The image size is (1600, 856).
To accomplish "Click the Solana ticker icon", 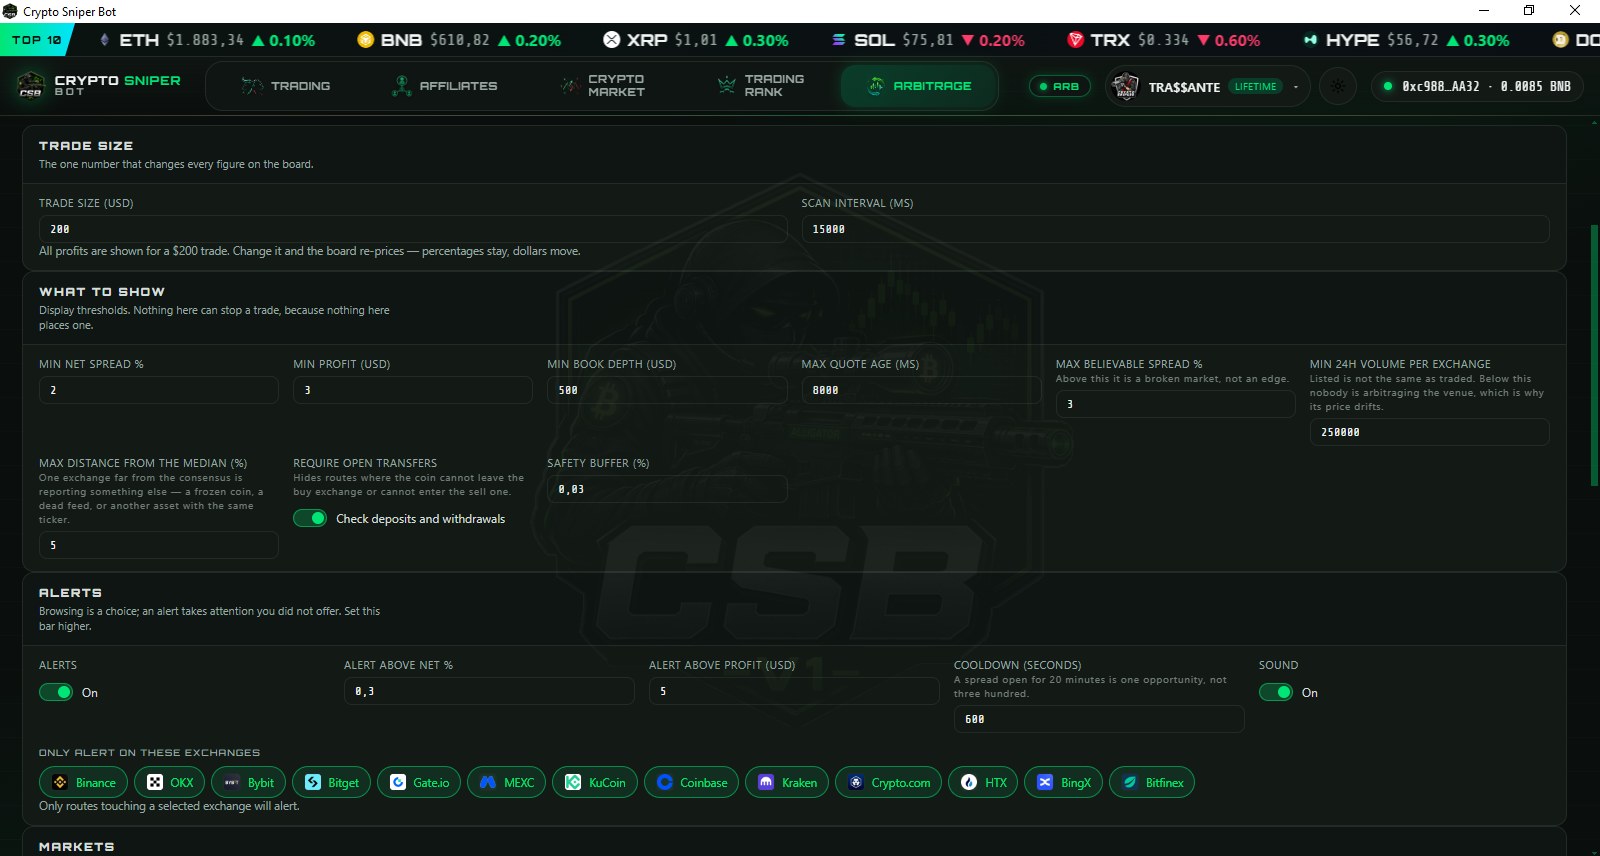I will tap(839, 40).
